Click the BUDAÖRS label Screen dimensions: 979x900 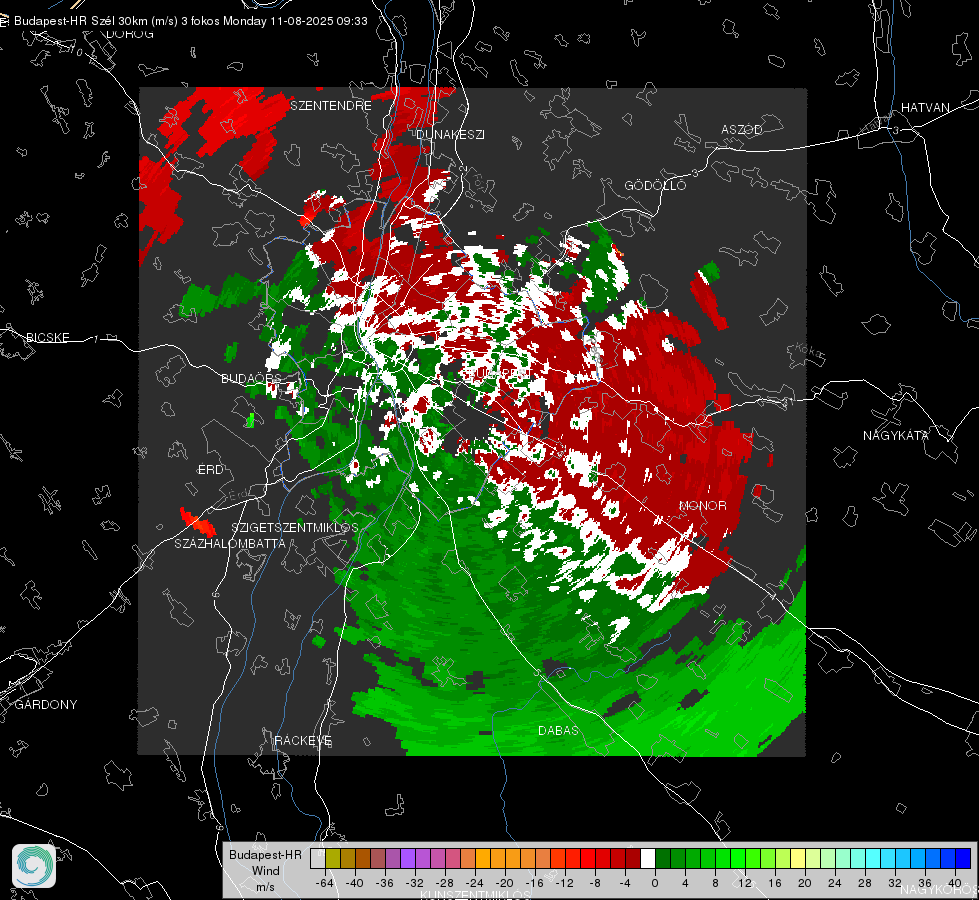pos(252,378)
